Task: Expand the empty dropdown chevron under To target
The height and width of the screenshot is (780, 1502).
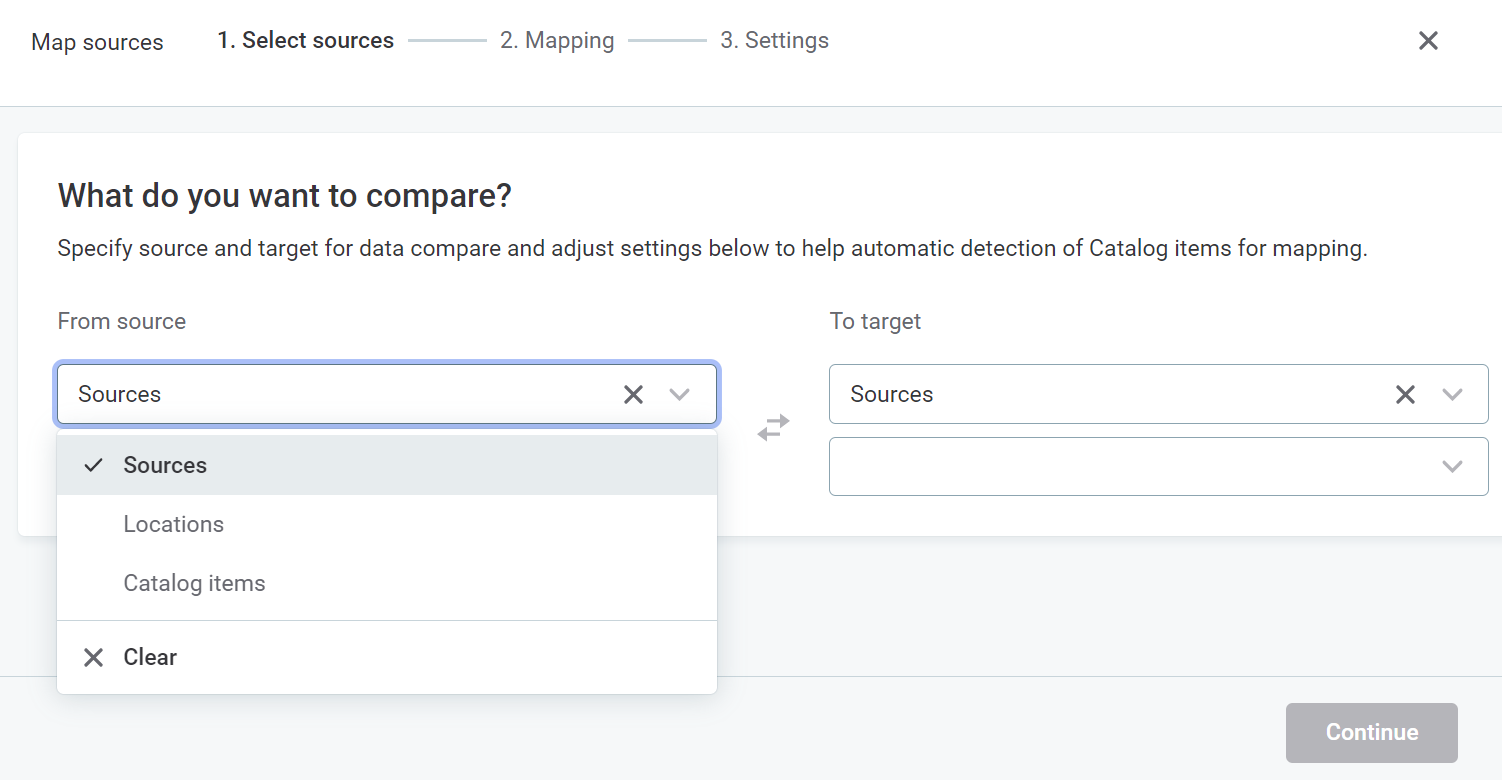Action: pyautogui.click(x=1452, y=466)
